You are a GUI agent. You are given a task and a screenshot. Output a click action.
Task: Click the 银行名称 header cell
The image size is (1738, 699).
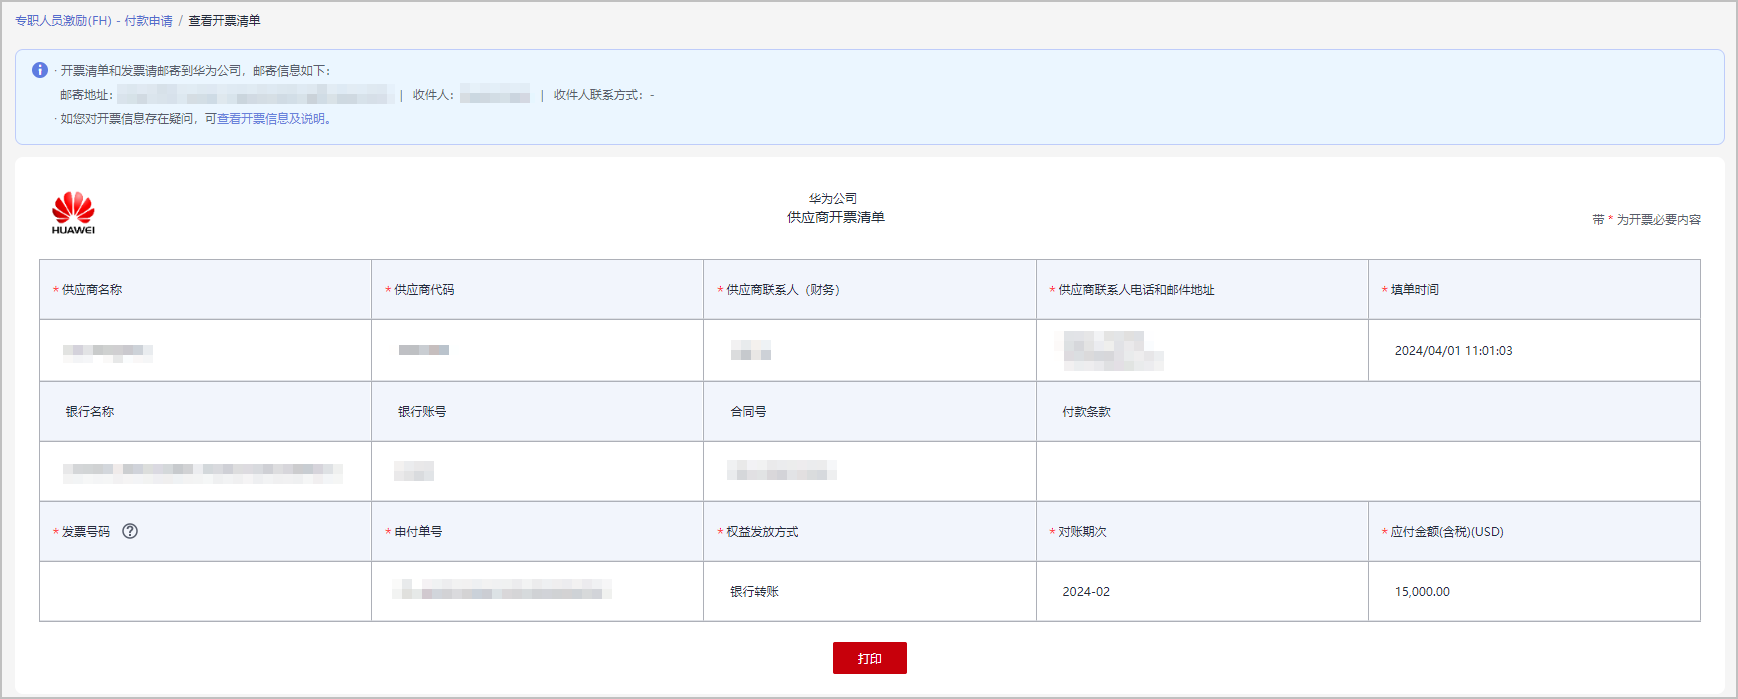pyautogui.click(x=205, y=412)
